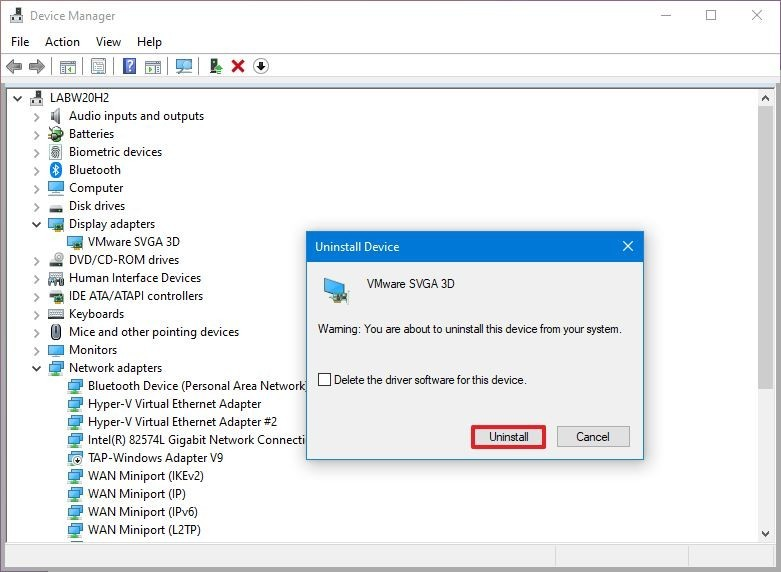Viewport: 781px width, 572px height.
Task: Expand the Computer node
Action: 36,188
